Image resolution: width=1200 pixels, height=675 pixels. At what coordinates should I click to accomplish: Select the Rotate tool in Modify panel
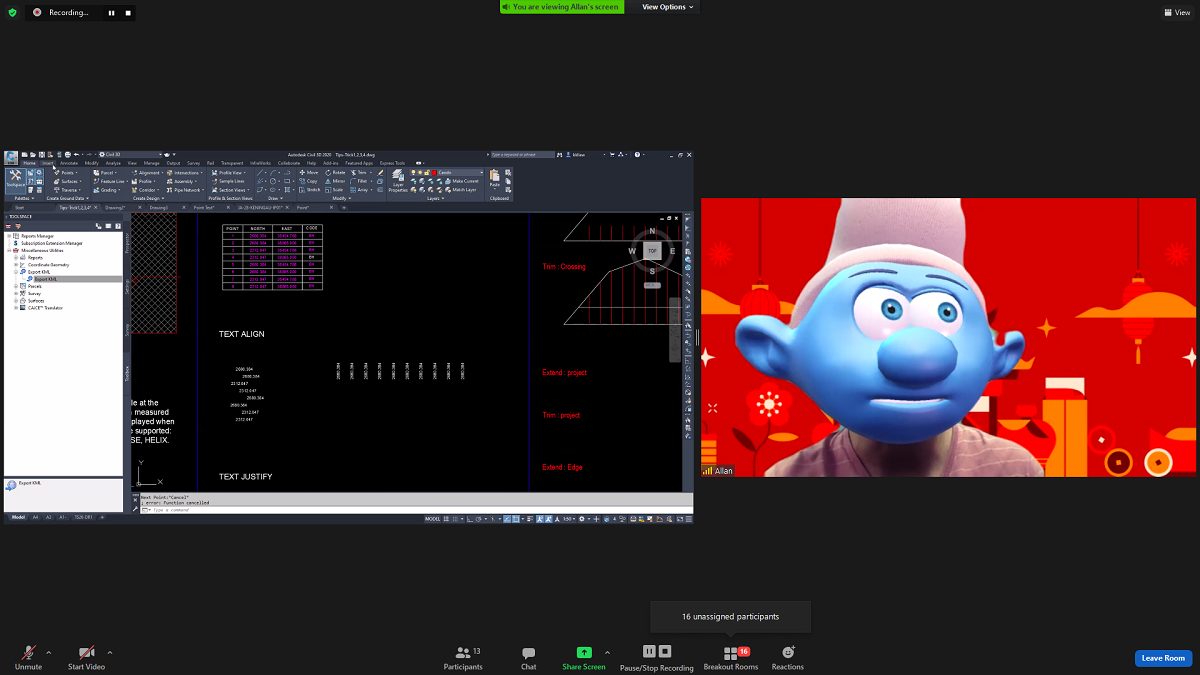point(336,173)
